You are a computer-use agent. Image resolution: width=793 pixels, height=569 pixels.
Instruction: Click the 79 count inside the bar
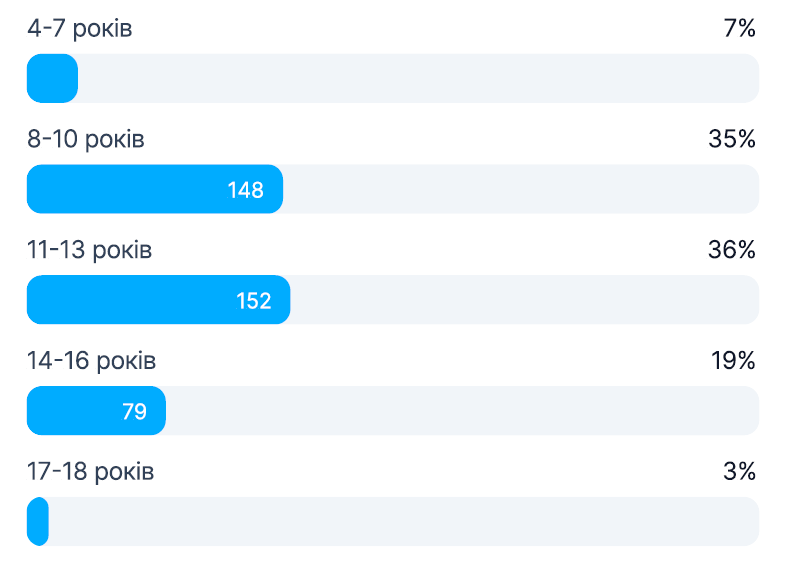pyautogui.click(x=135, y=411)
